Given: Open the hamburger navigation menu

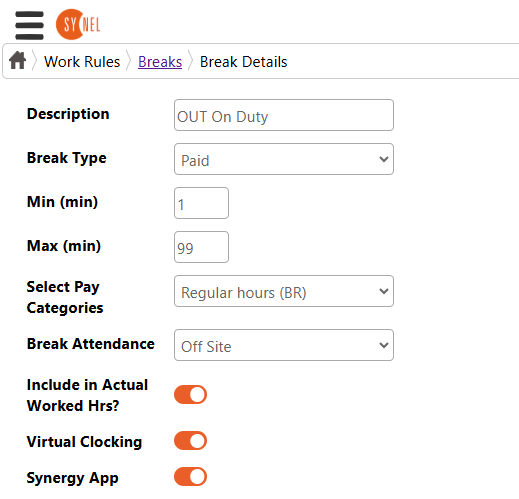Looking at the screenshot, I should (29, 25).
